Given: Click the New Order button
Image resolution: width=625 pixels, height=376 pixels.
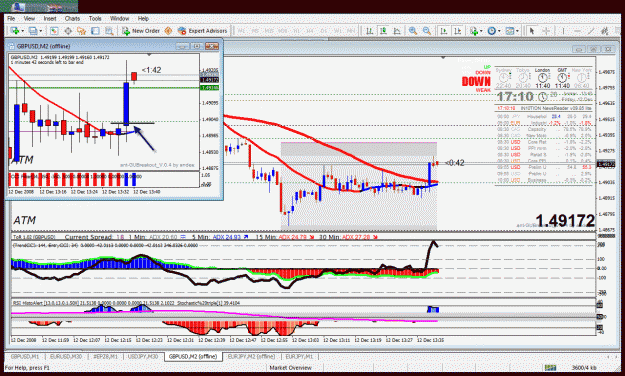Looking at the screenshot, I should pos(141,31).
